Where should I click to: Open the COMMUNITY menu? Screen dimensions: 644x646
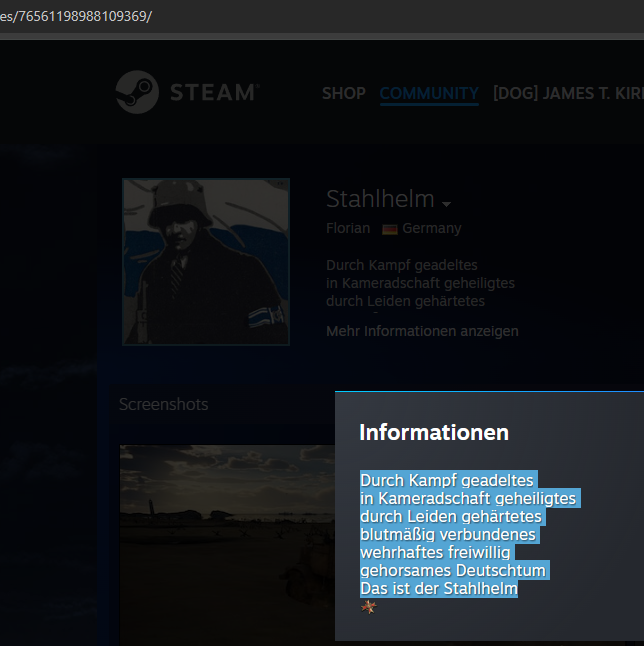click(428, 93)
